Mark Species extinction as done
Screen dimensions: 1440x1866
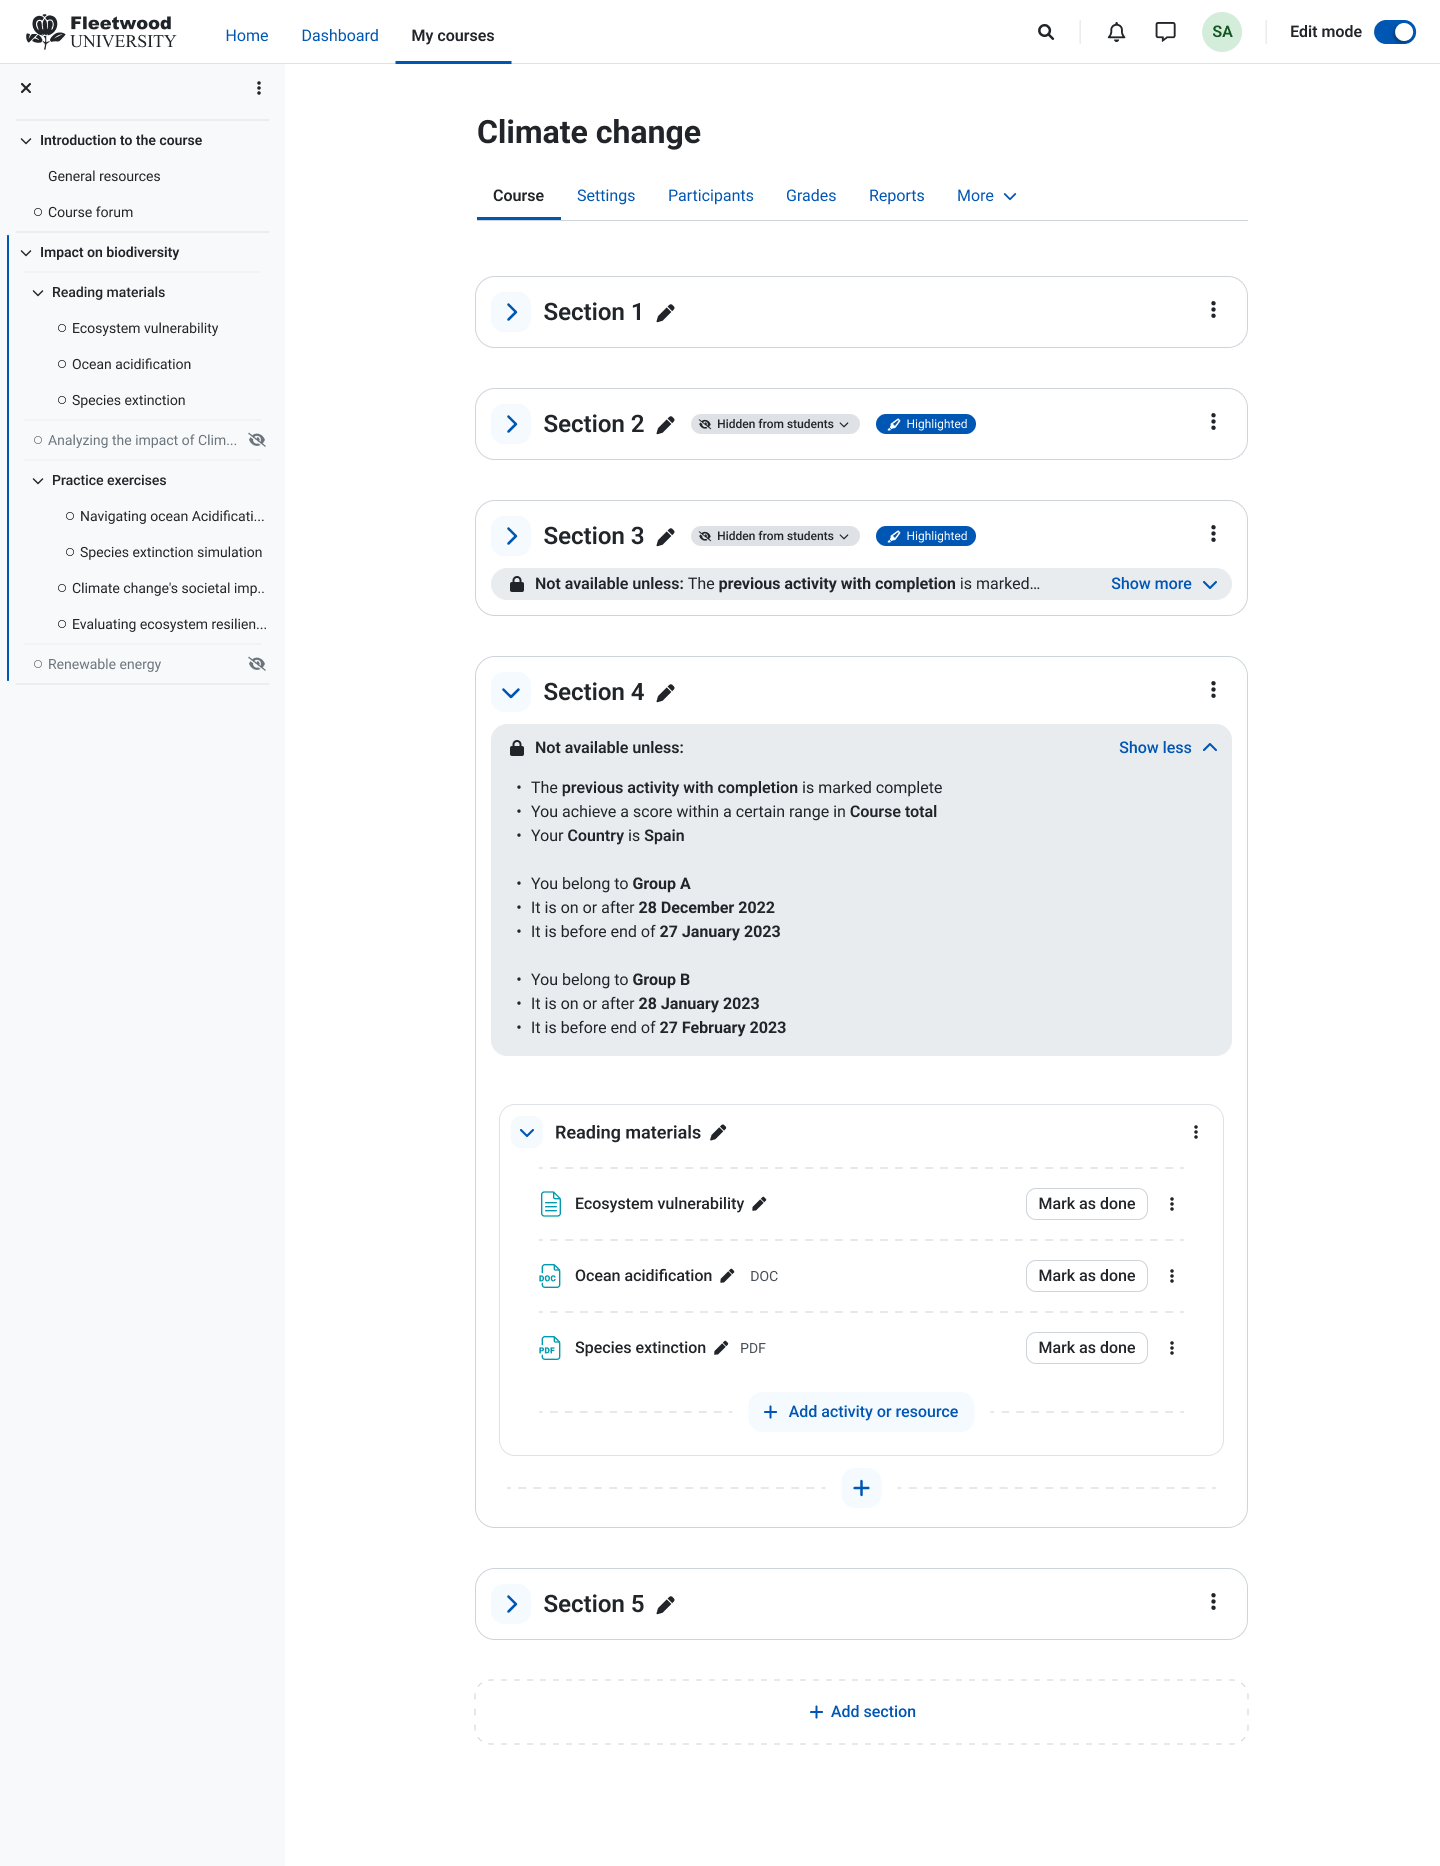coord(1087,1348)
